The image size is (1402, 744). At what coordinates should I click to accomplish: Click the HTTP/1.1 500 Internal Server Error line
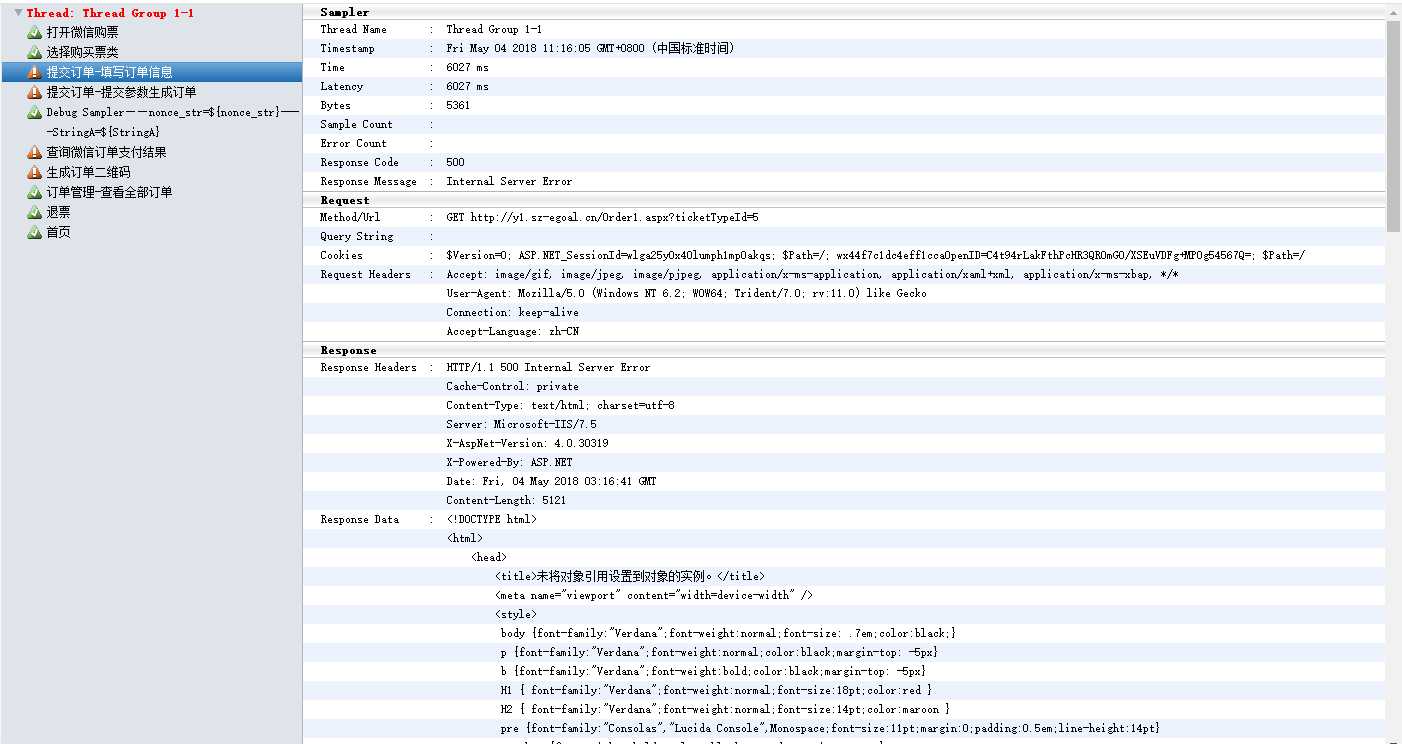pos(548,367)
